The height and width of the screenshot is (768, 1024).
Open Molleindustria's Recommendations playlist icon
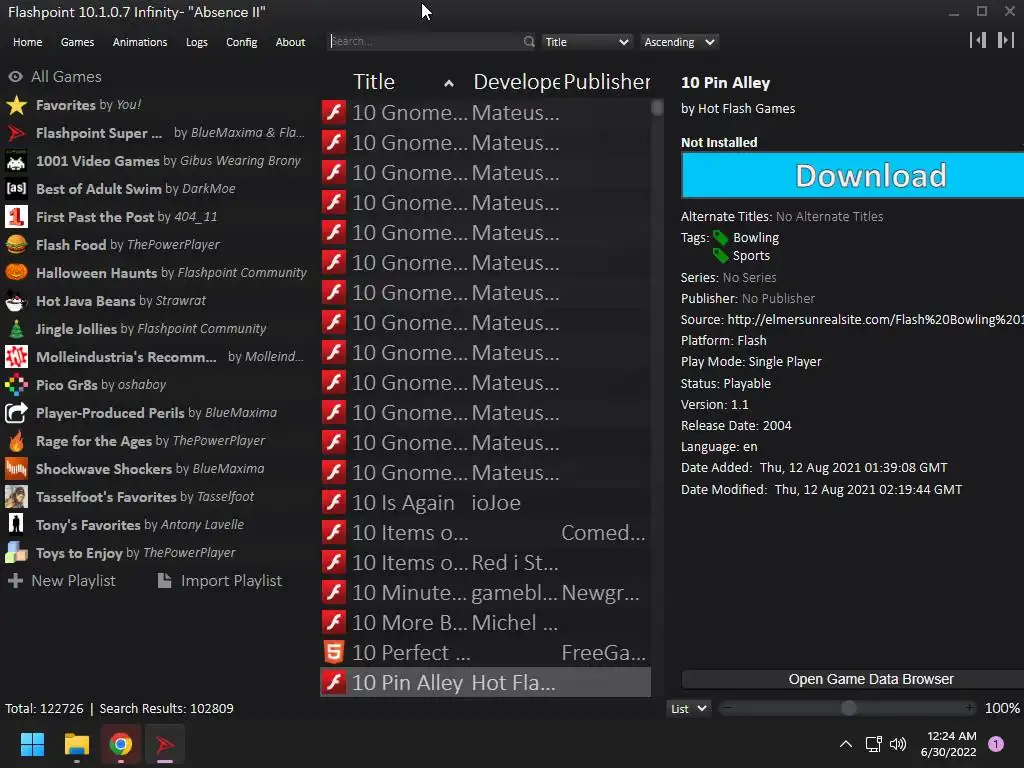16,357
